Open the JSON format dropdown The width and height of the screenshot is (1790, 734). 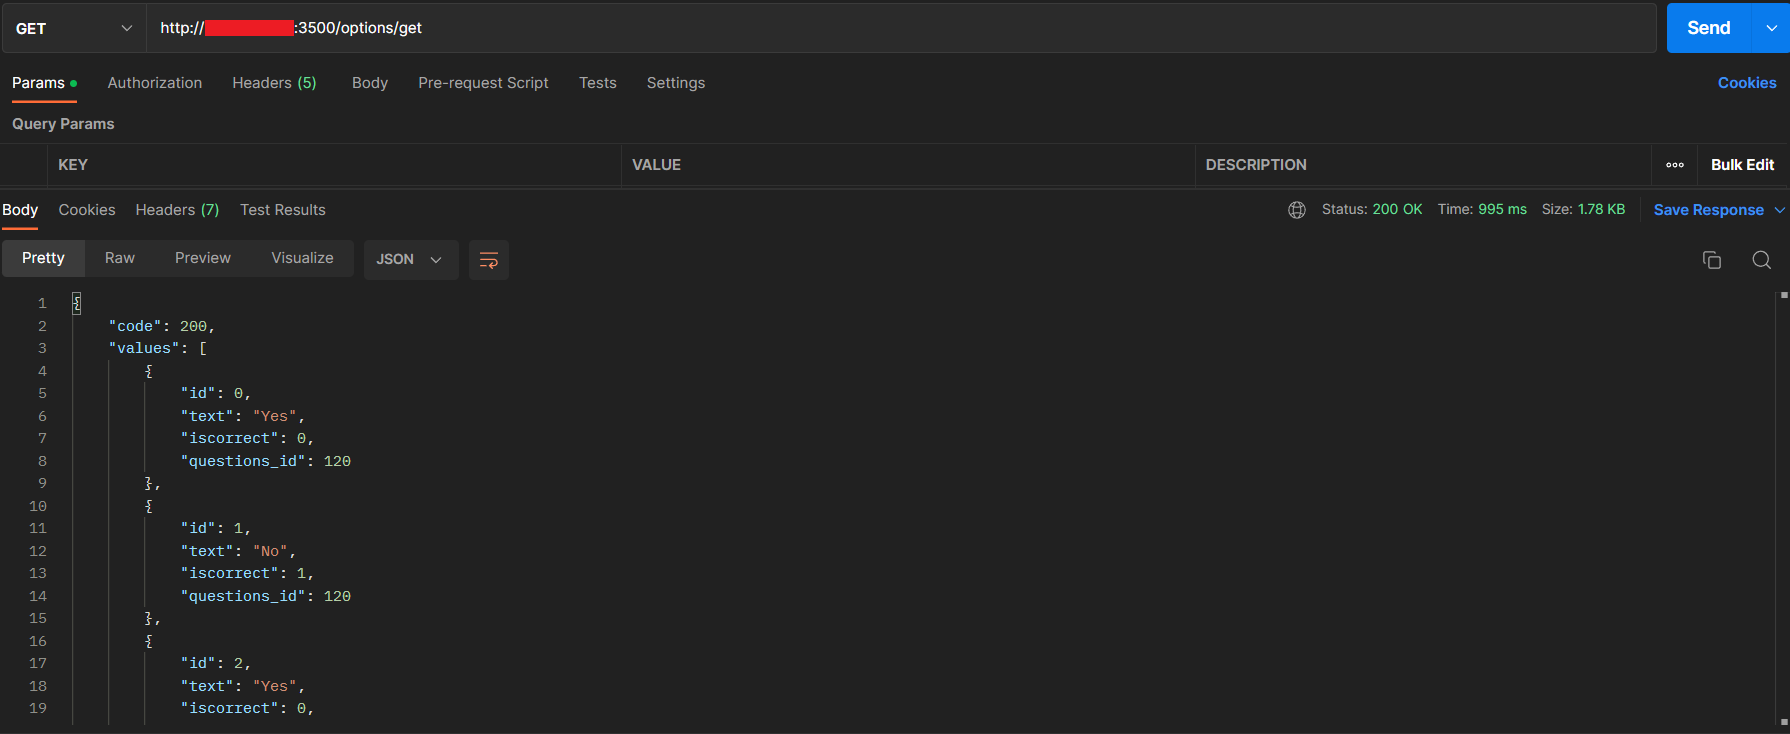click(x=411, y=260)
